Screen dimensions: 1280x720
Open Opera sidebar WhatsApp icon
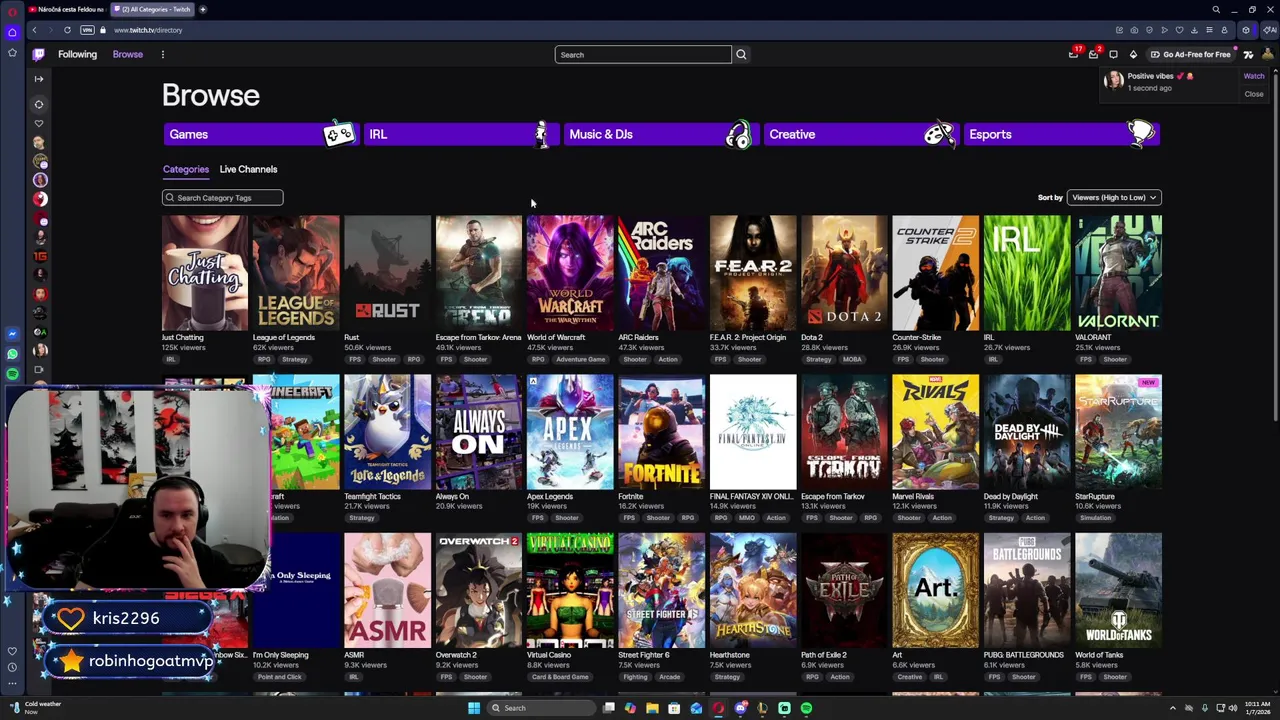click(x=12, y=354)
